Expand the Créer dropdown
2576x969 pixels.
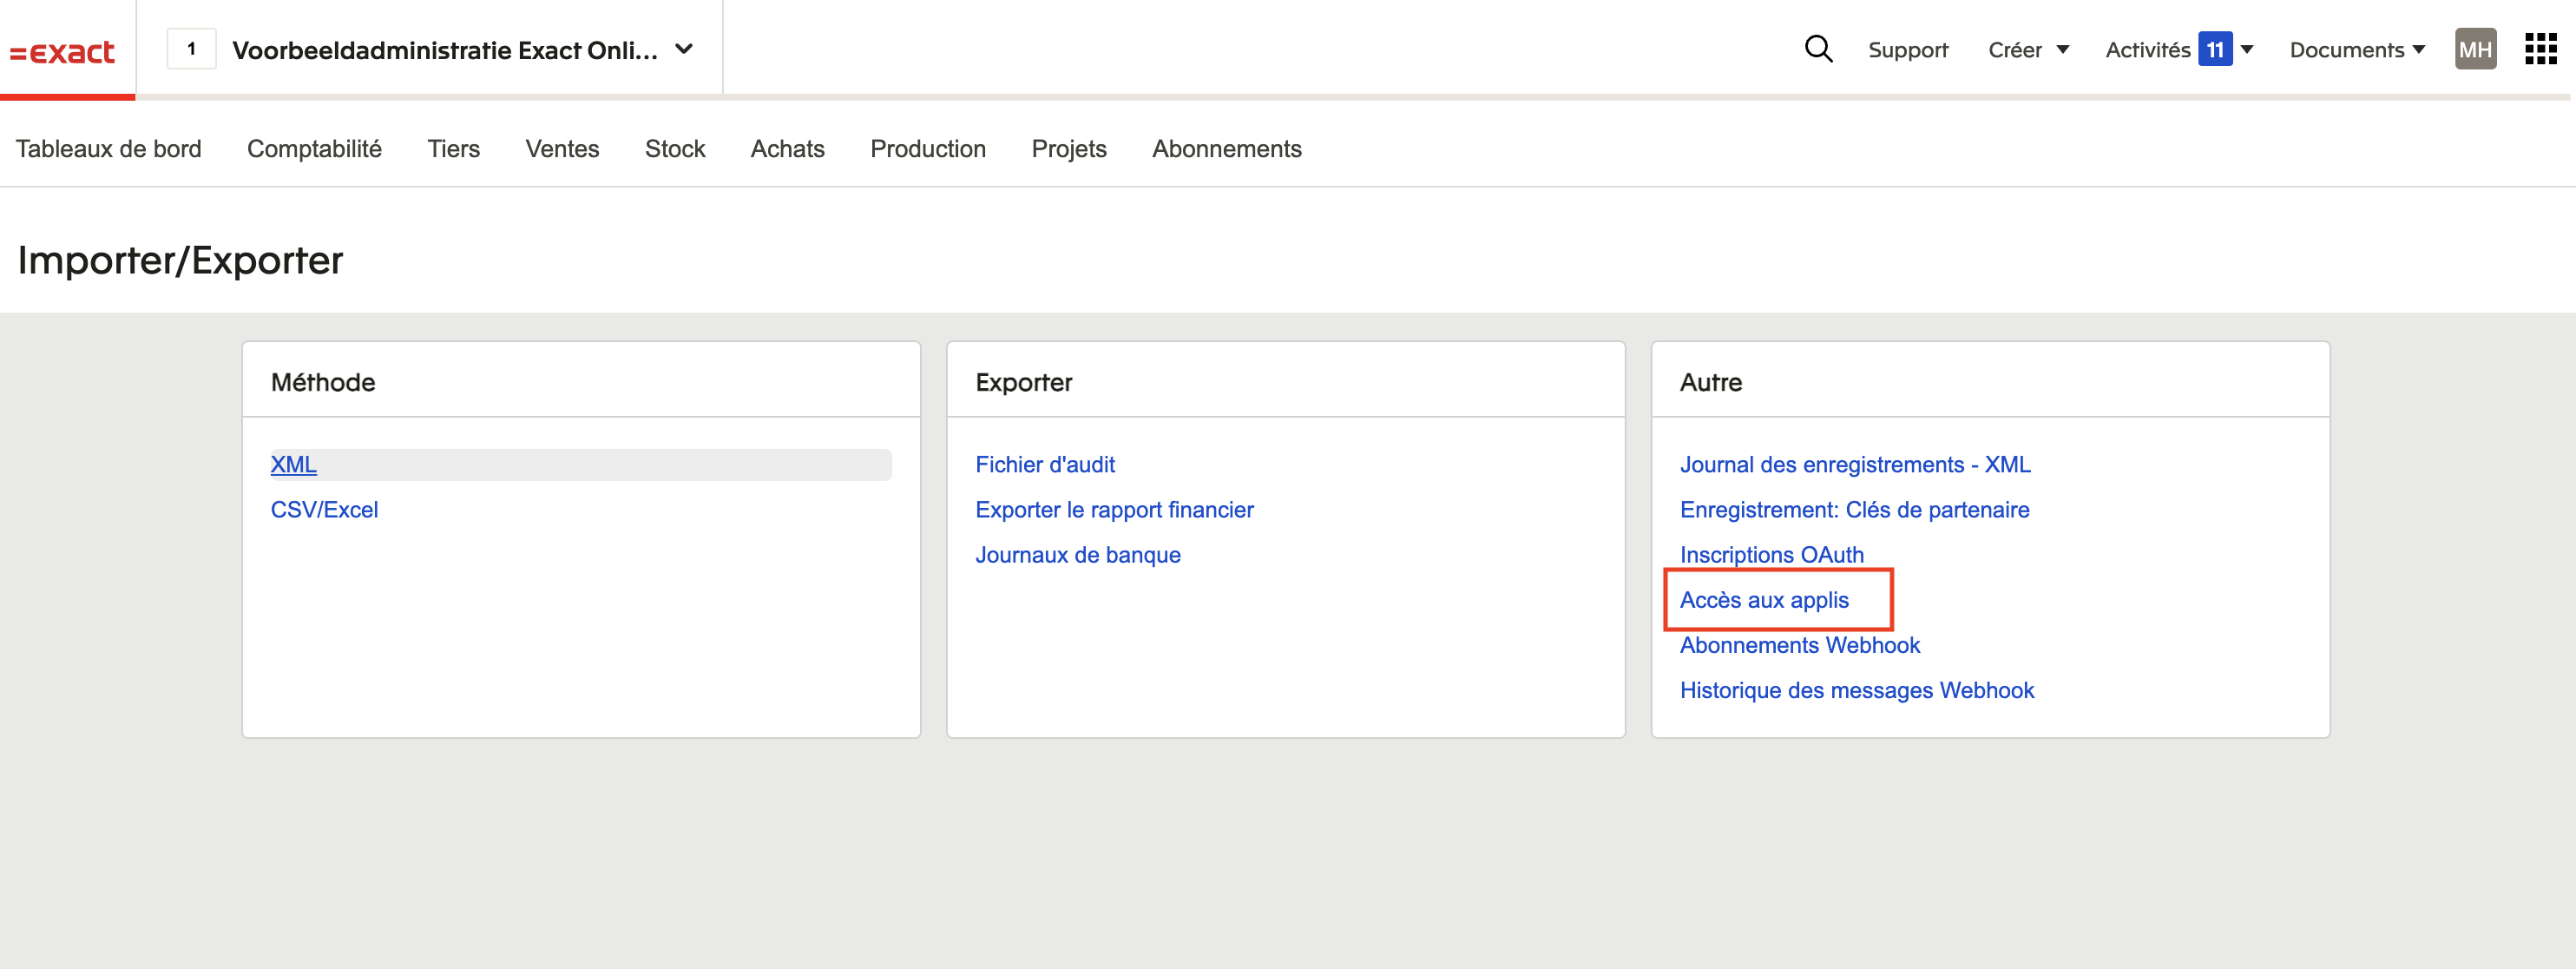pos(2027,50)
